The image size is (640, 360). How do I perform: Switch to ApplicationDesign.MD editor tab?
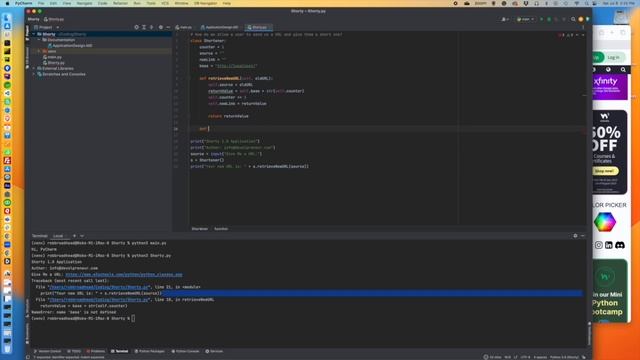[x=220, y=27]
